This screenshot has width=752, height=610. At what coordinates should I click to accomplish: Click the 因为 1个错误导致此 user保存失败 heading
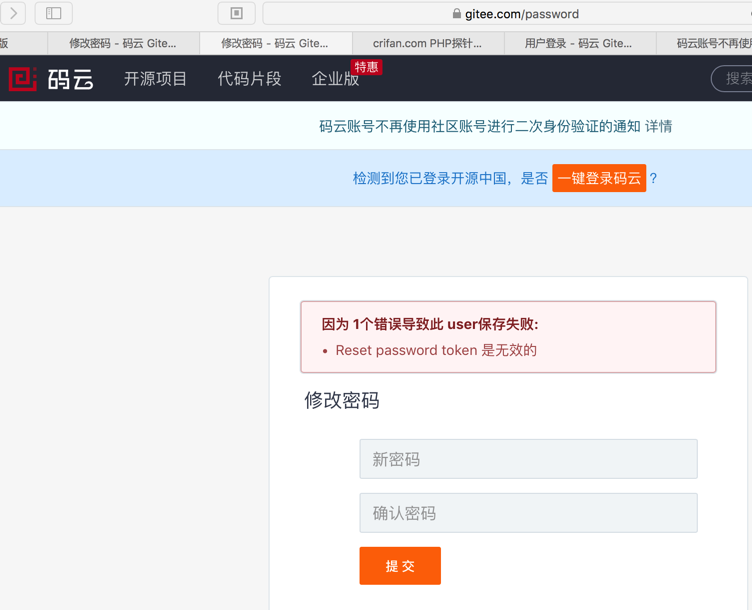coord(430,325)
